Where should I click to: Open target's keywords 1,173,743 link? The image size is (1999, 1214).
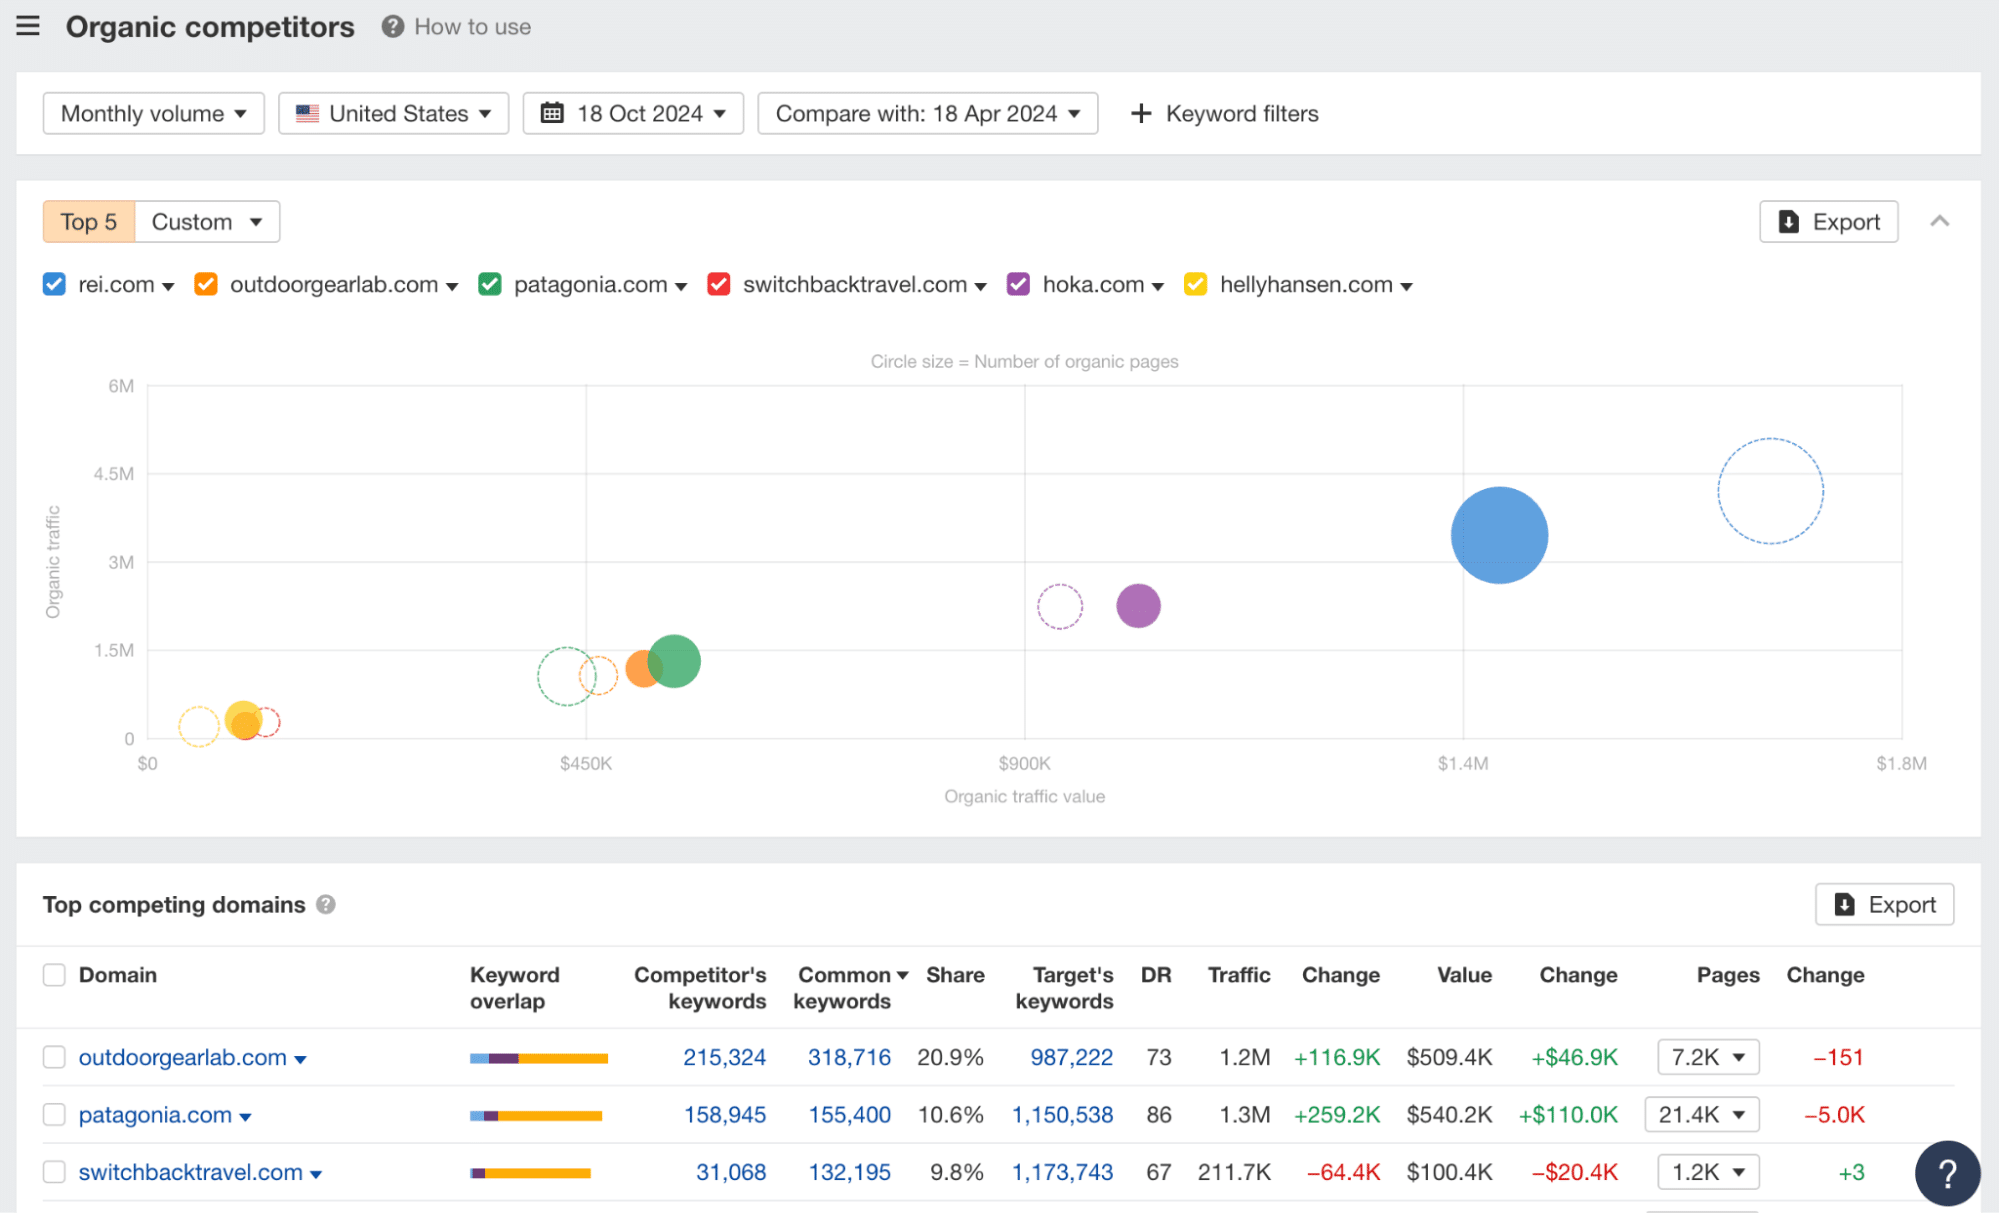1062,1172
